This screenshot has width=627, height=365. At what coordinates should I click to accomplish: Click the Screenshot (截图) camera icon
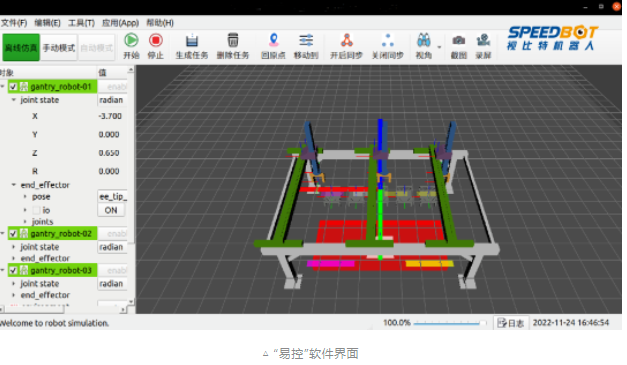point(459,40)
